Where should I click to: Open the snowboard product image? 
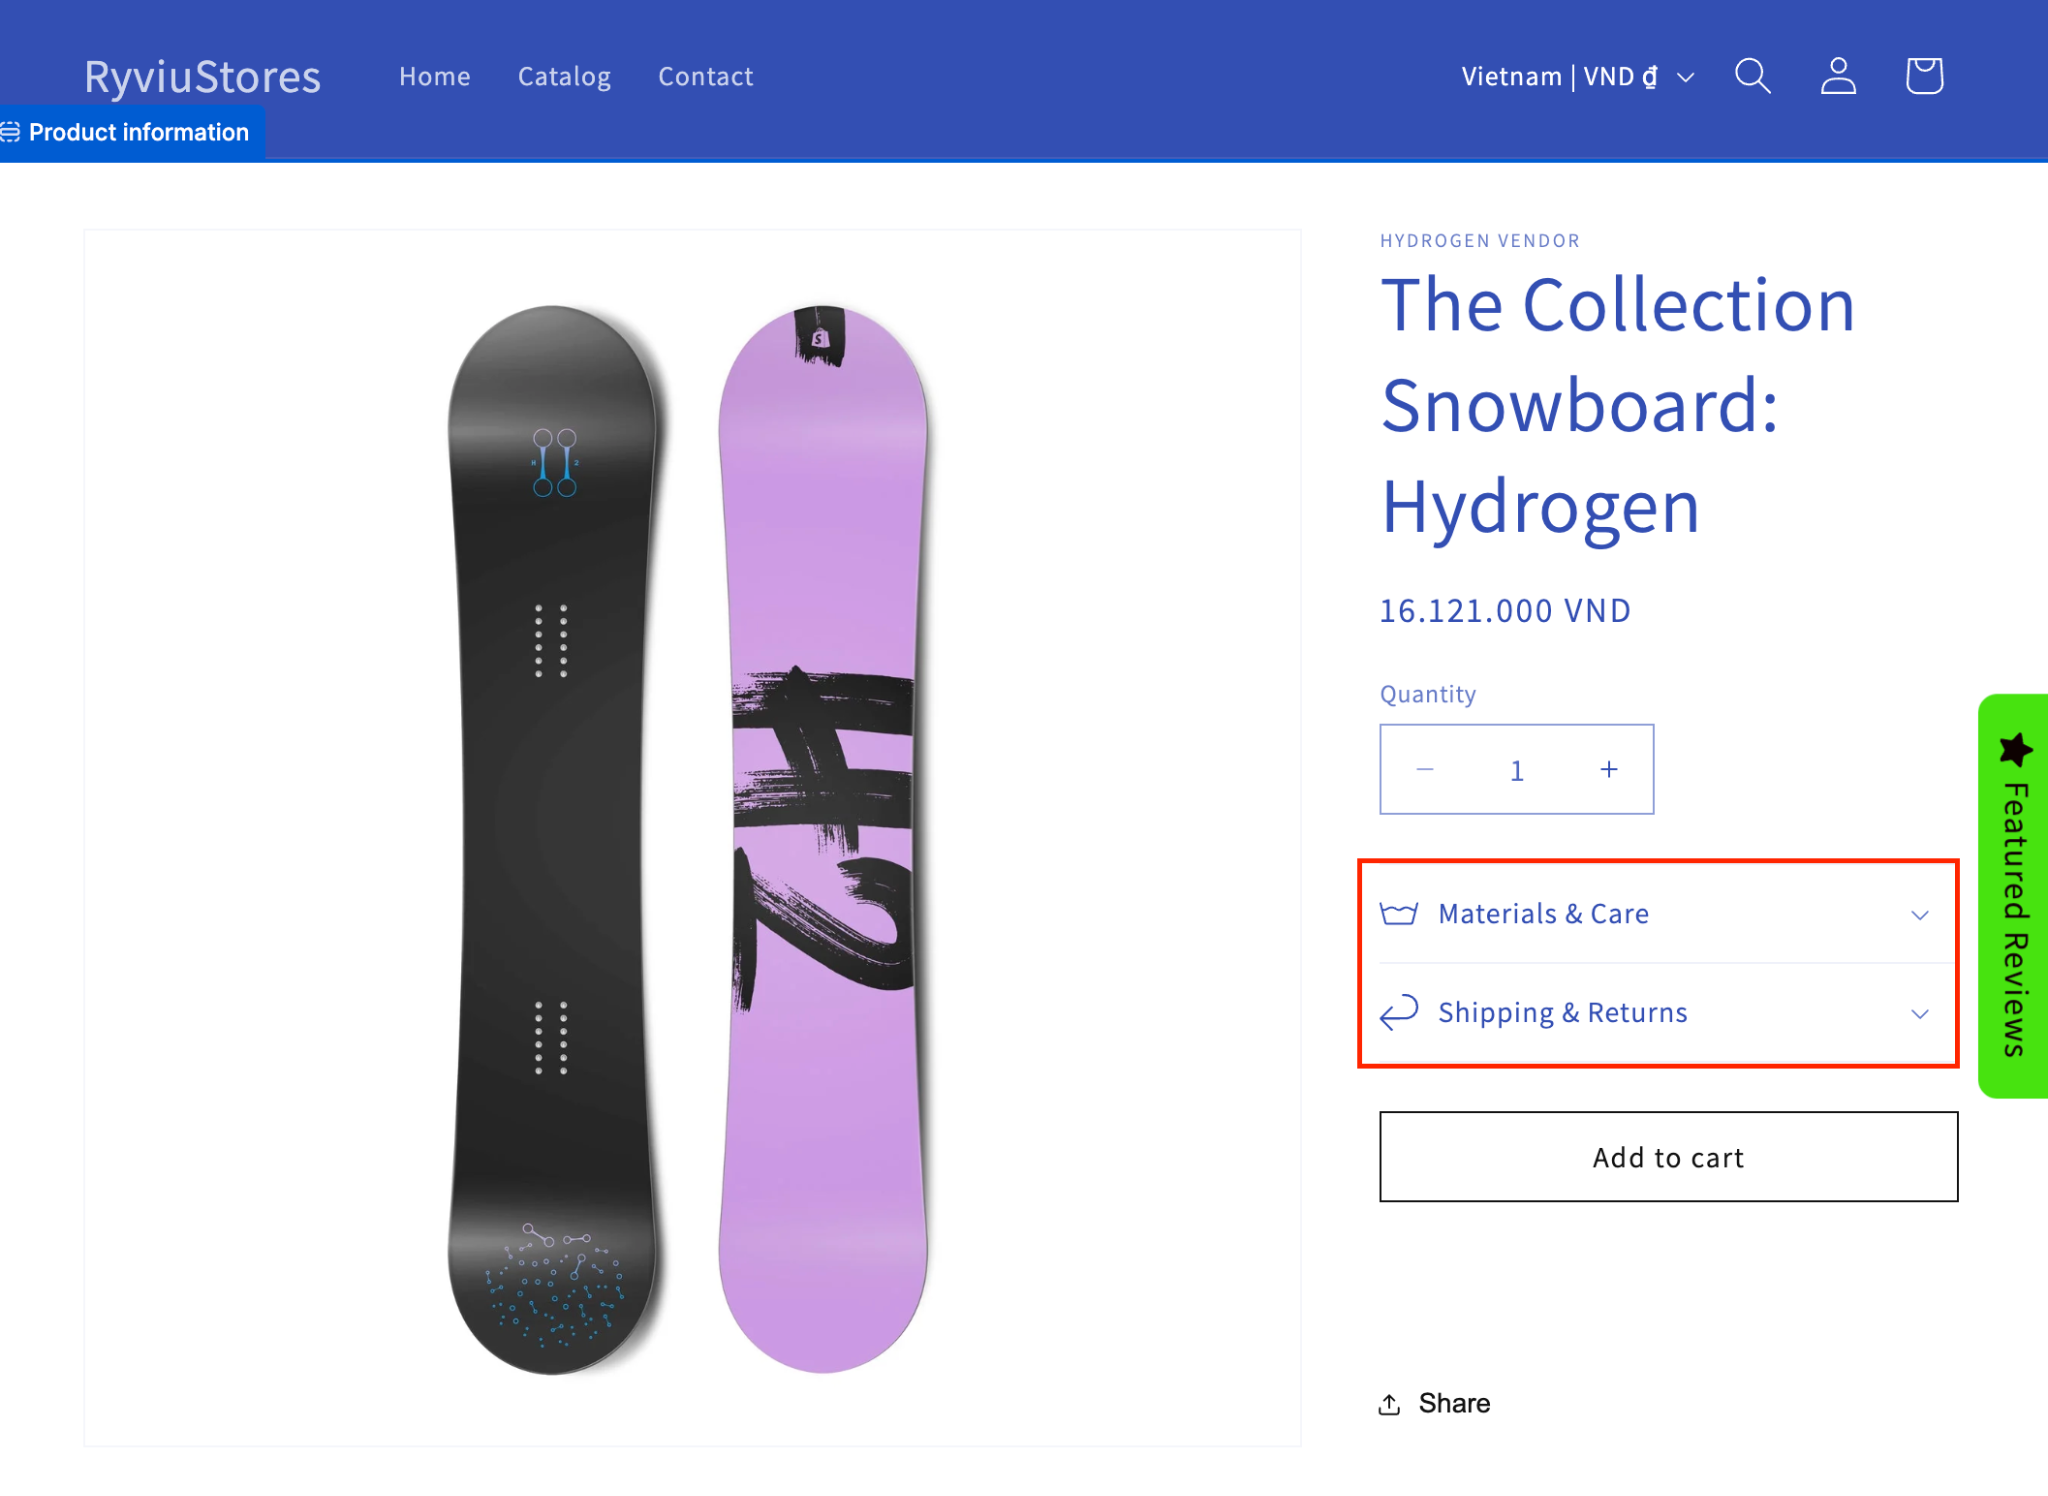692,838
